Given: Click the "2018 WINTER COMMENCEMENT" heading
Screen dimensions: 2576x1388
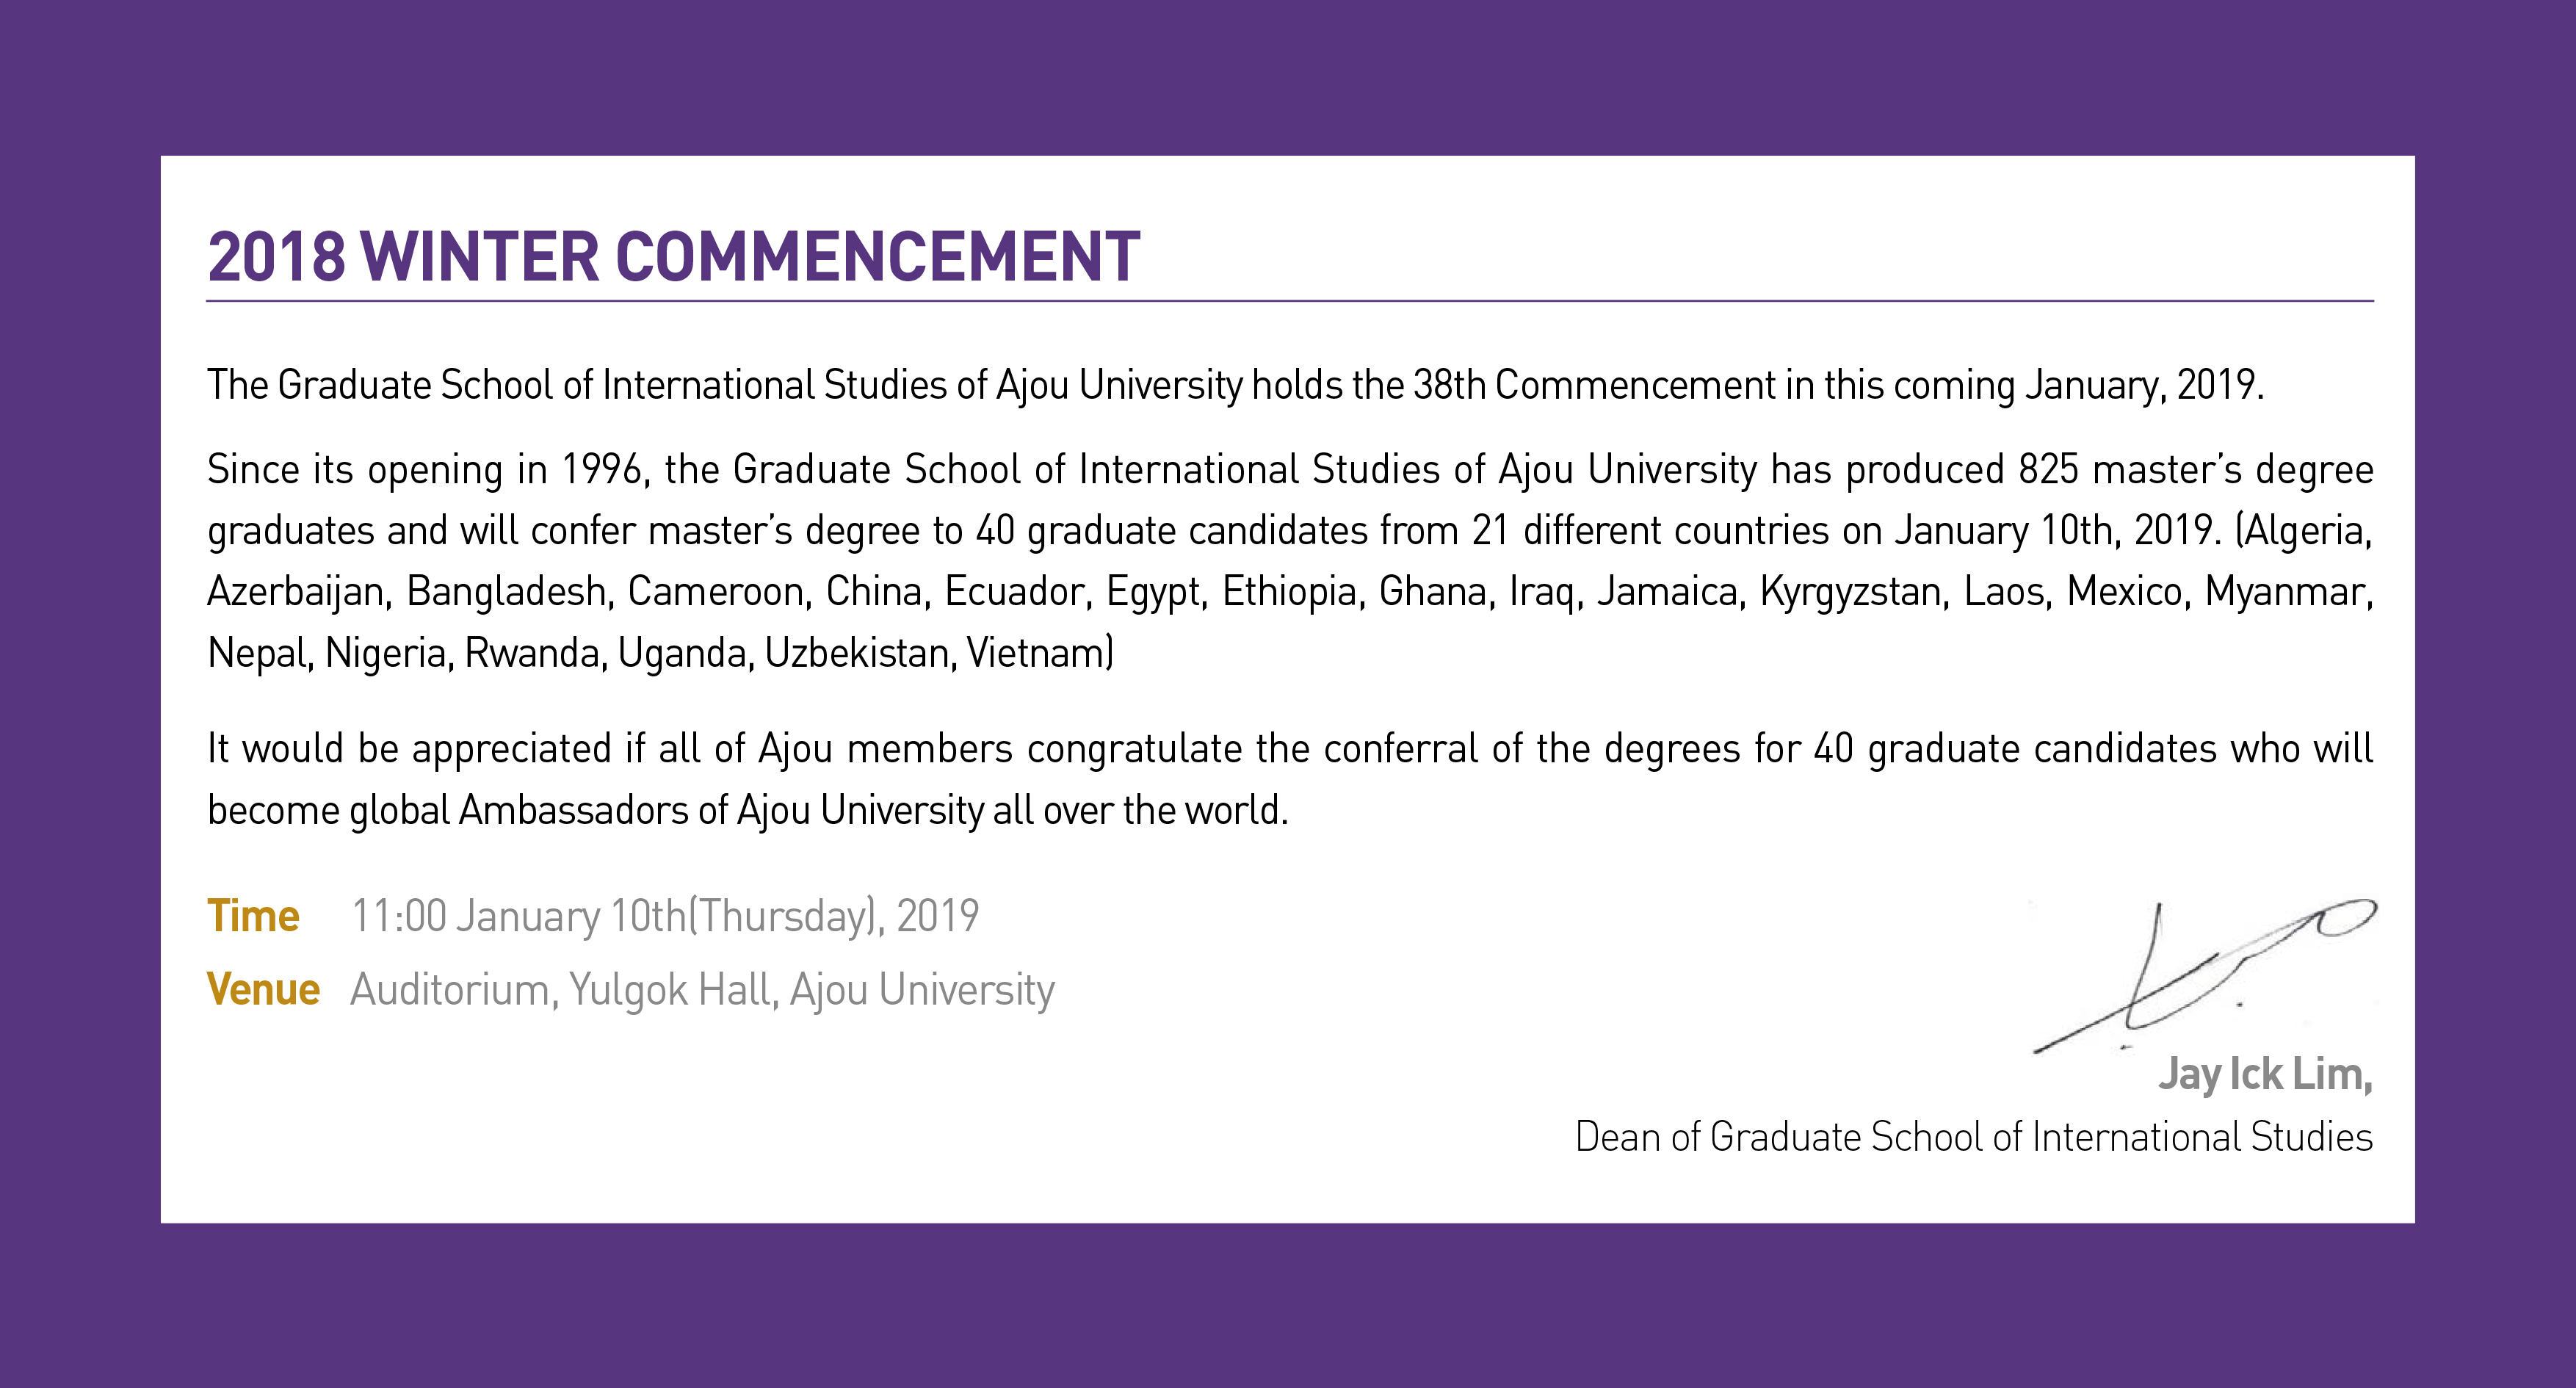Looking at the screenshot, I should (x=673, y=257).
